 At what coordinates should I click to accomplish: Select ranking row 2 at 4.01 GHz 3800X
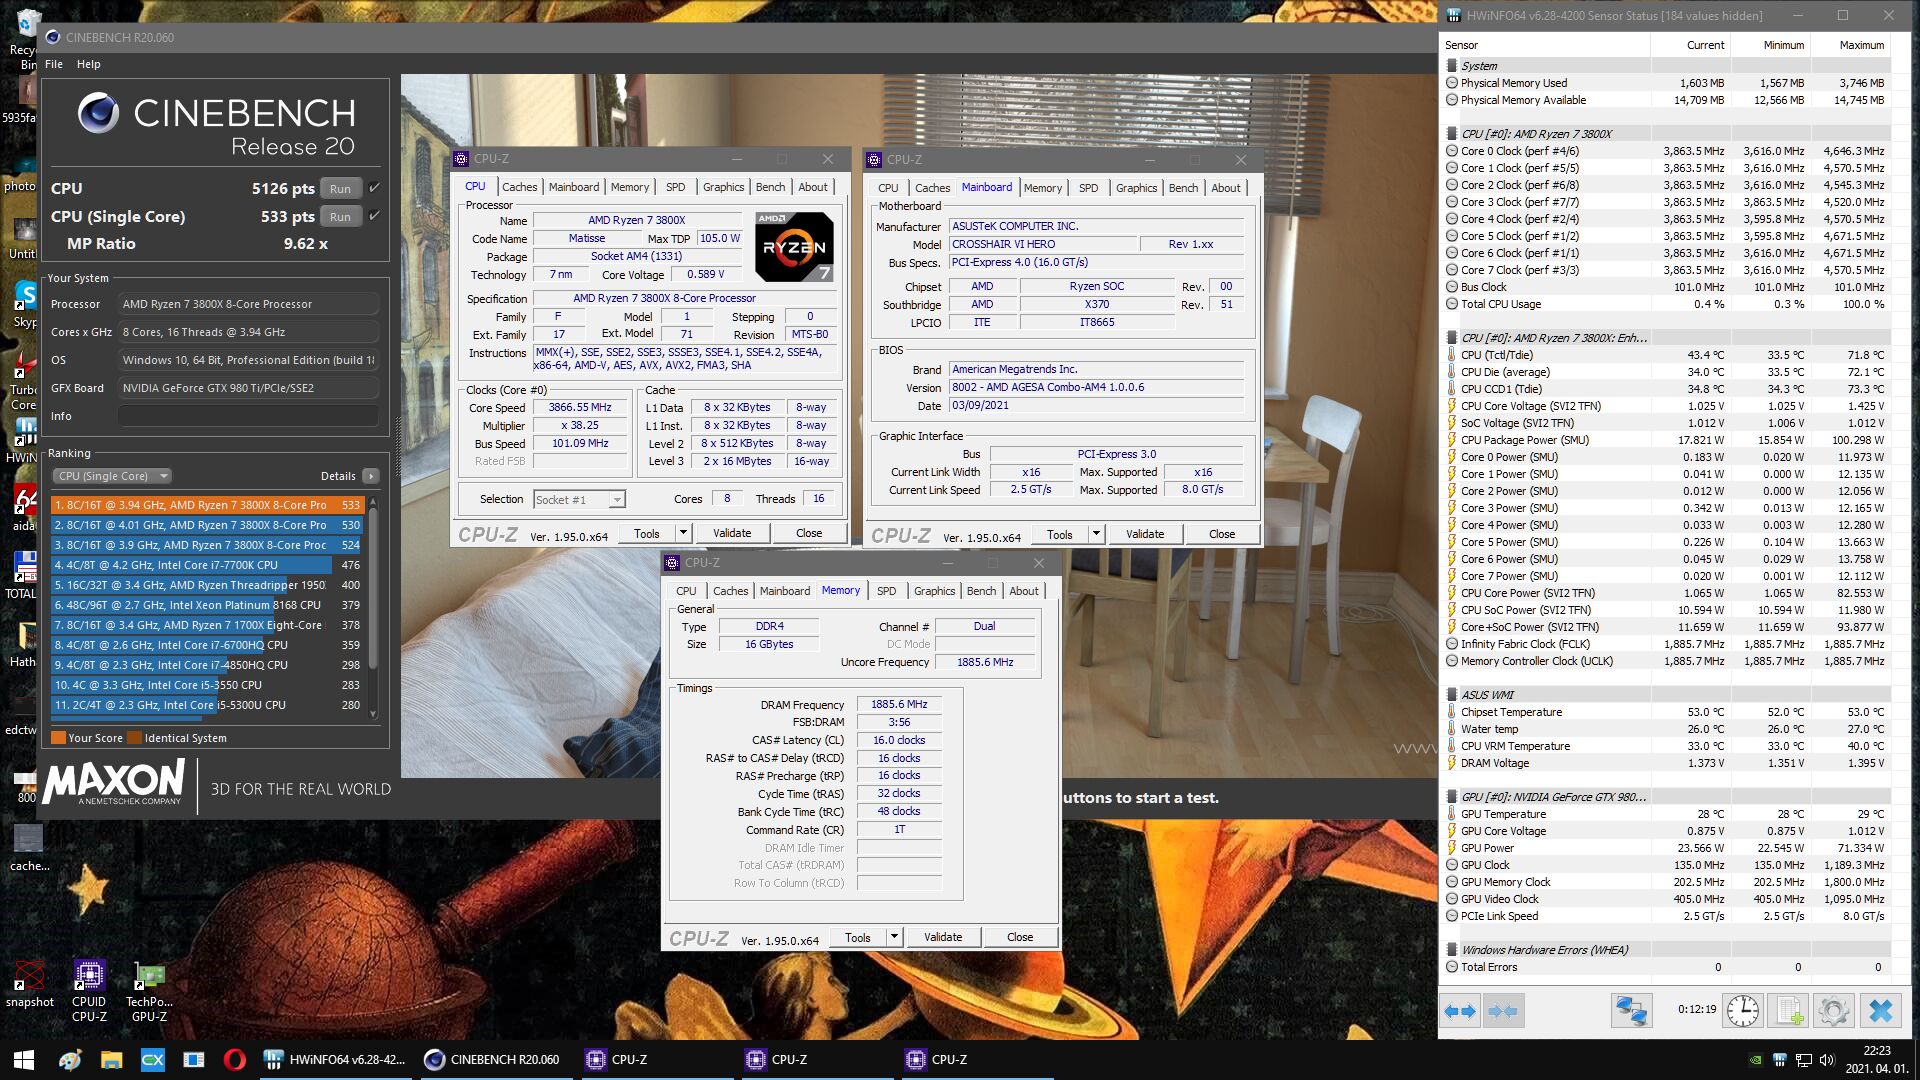pos(206,525)
